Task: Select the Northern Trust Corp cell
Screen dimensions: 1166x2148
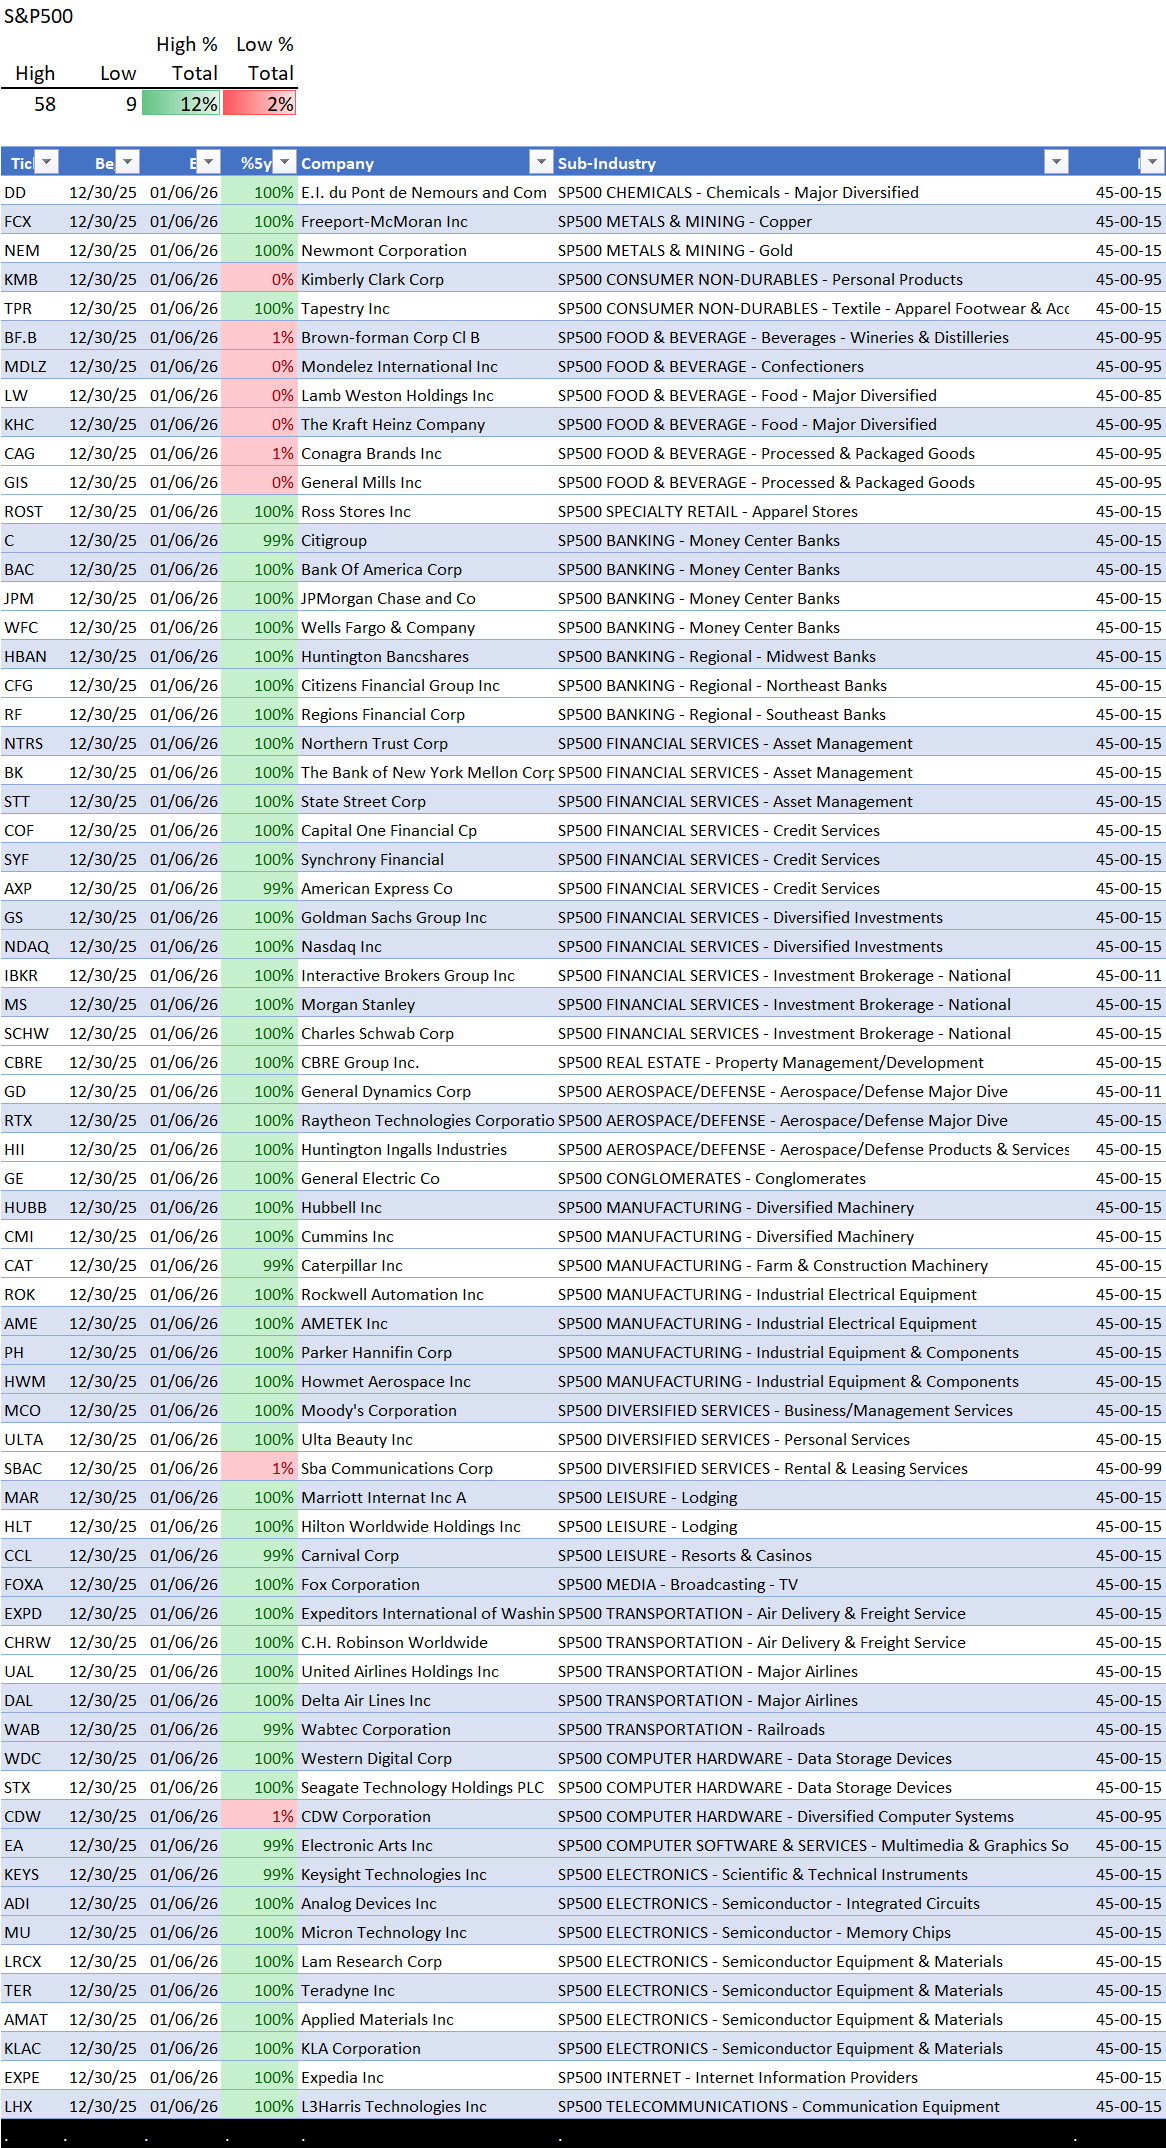Action: click(426, 743)
